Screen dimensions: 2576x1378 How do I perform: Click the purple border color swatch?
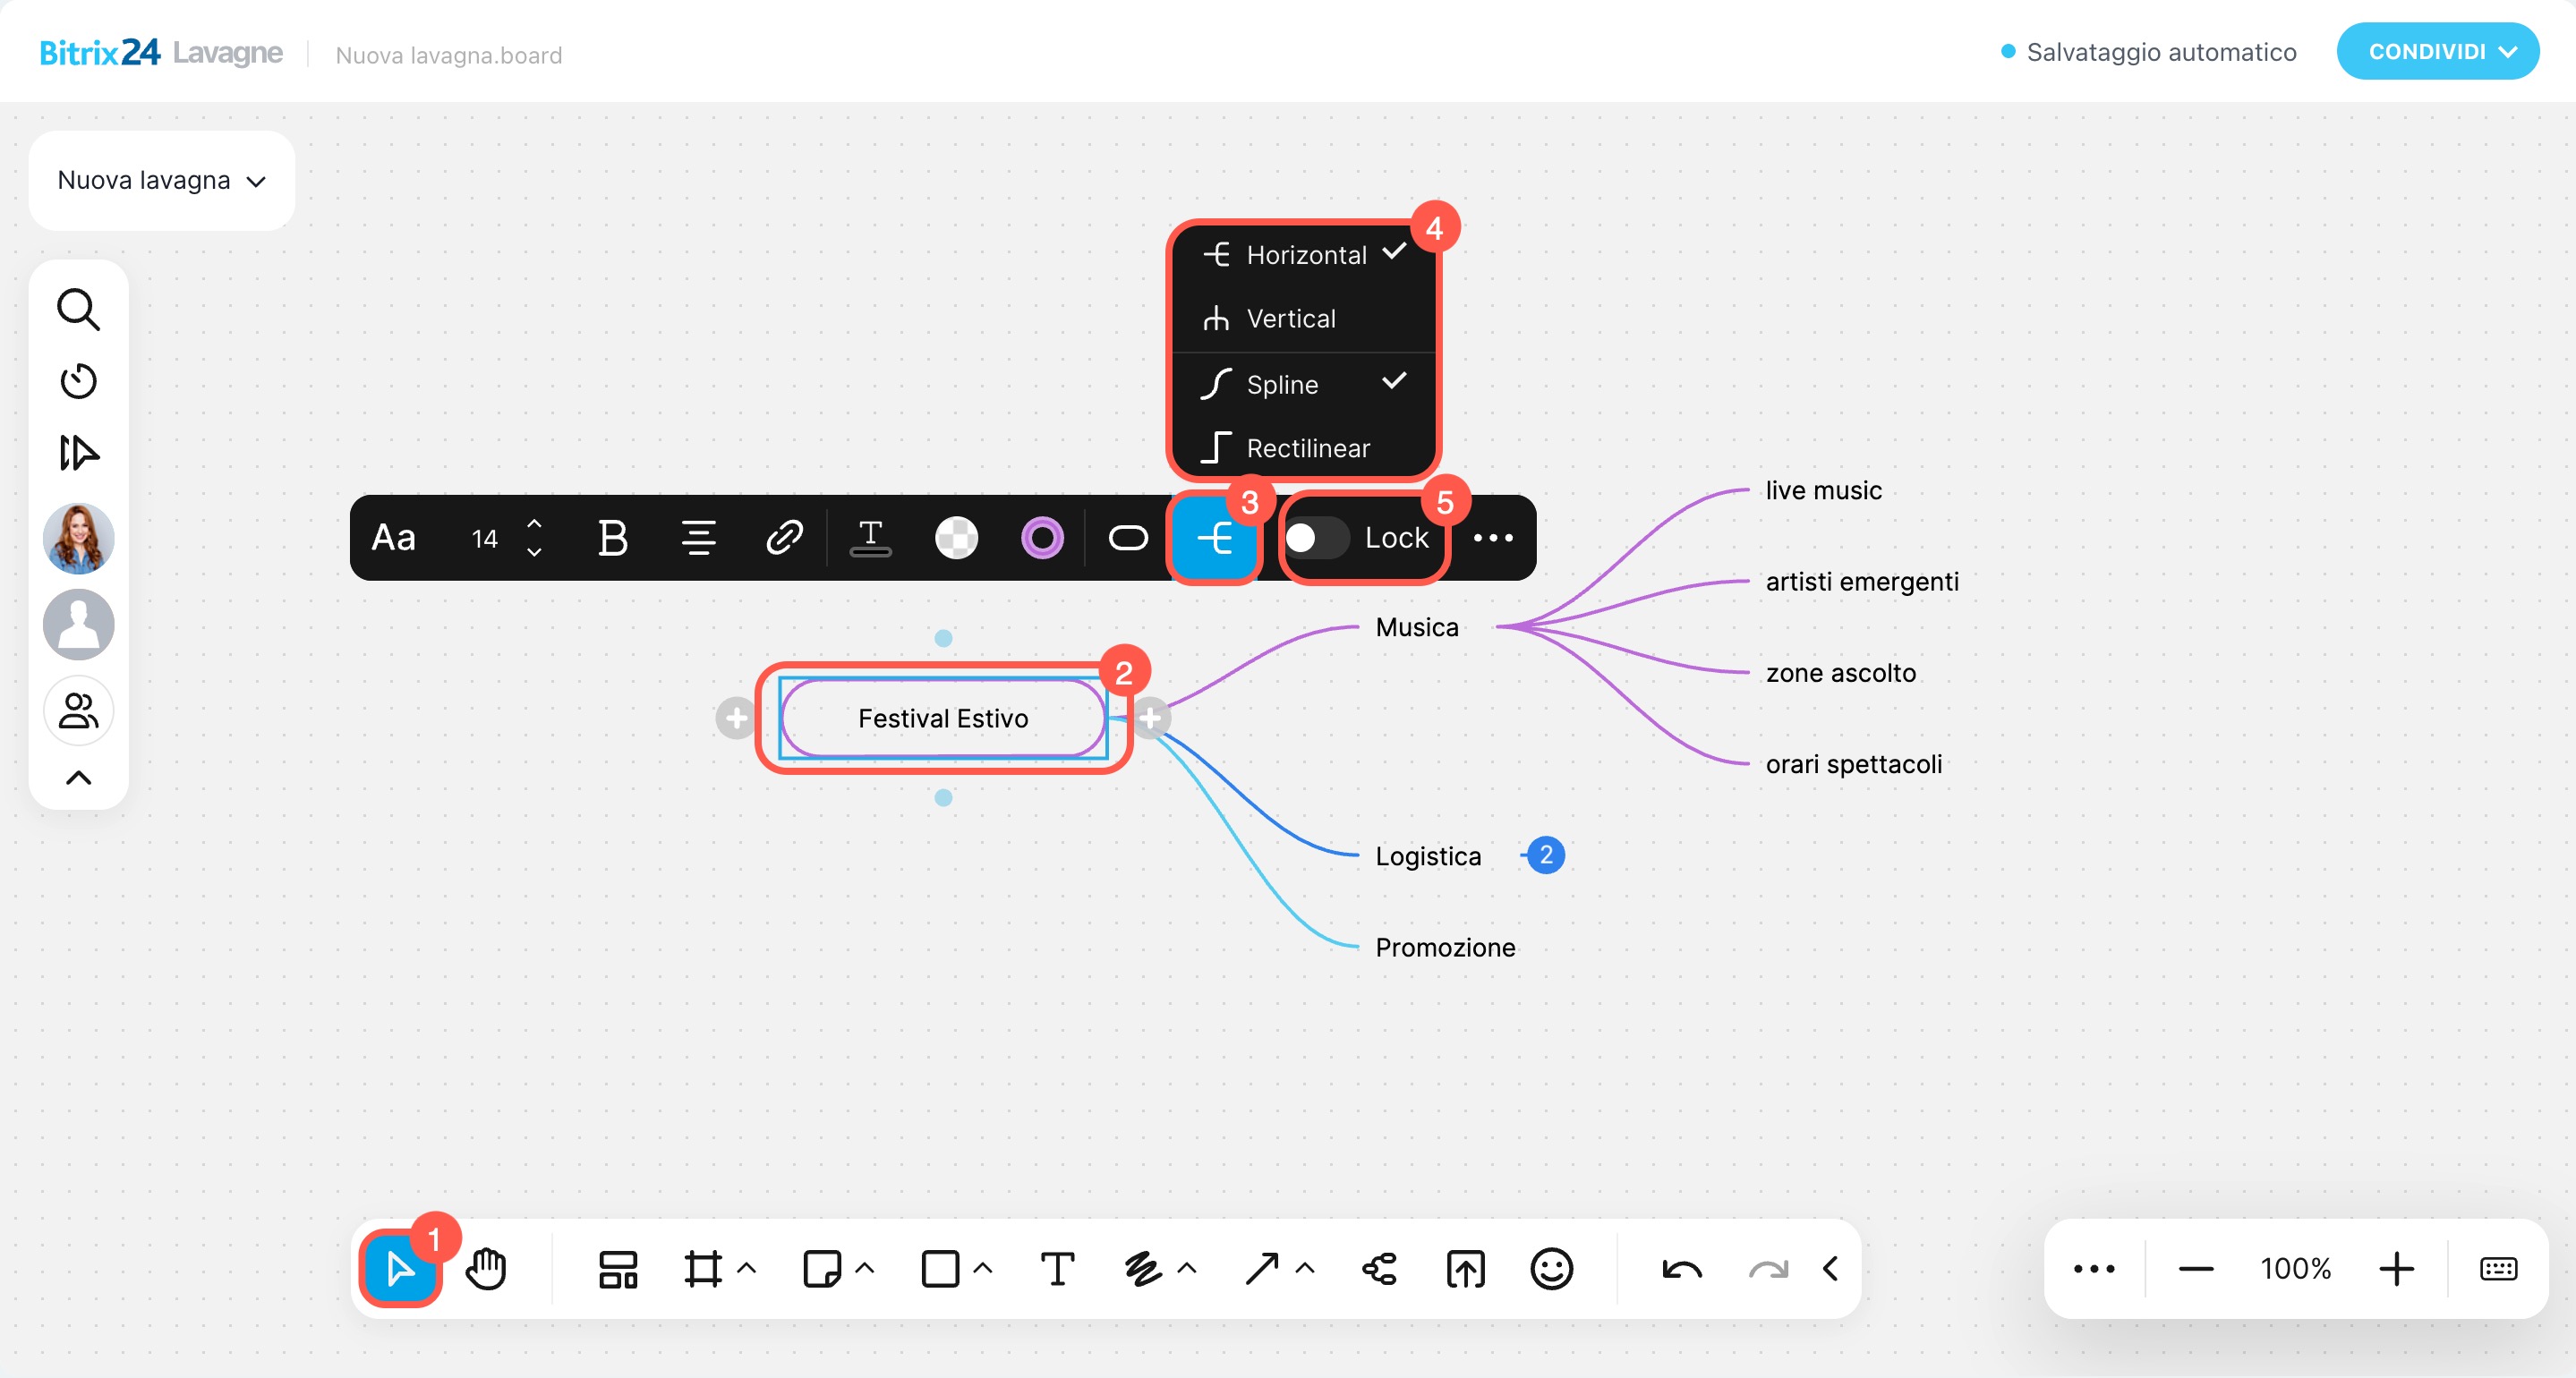point(1042,538)
